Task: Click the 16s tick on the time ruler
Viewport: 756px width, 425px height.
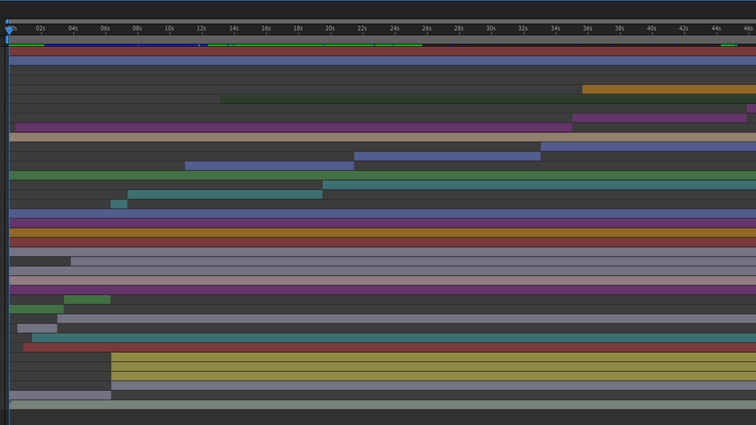Action: tap(266, 28)
